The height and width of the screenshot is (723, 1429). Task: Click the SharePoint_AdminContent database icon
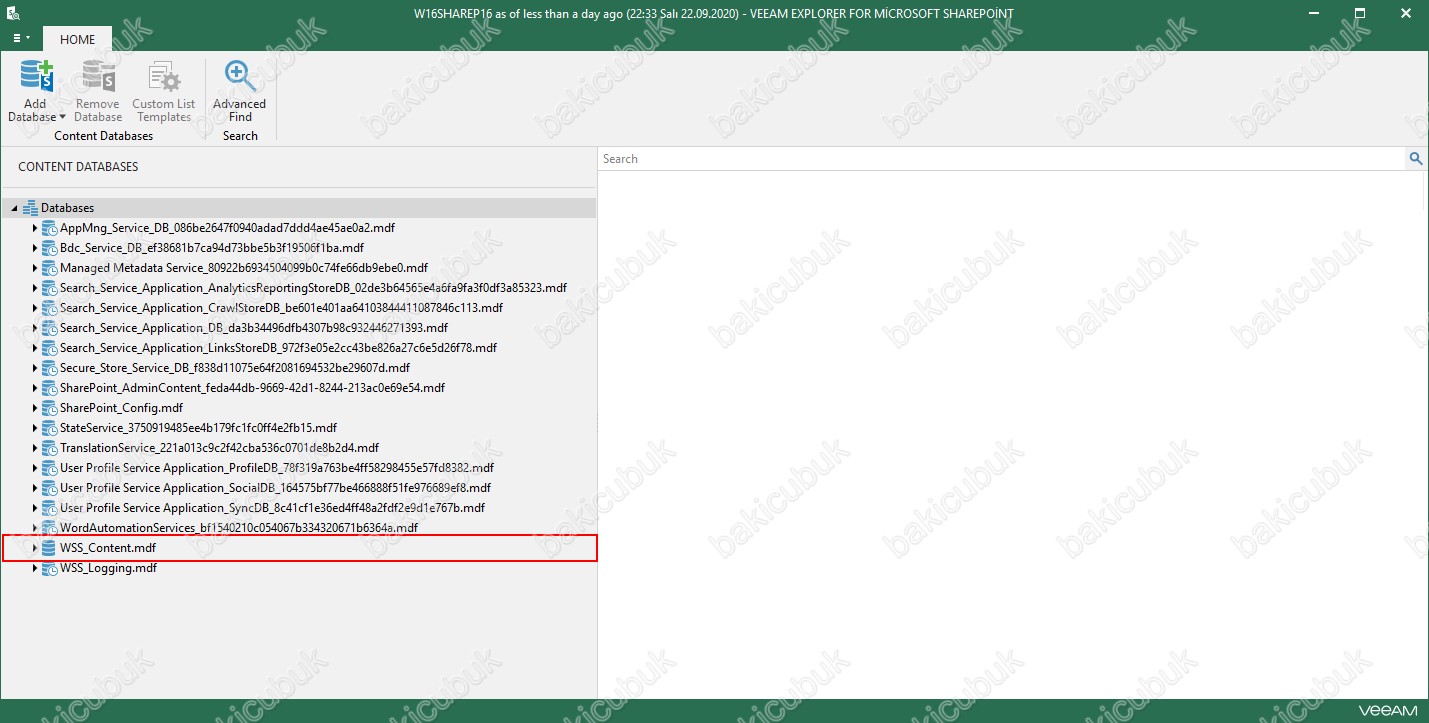pyautogui.click(x=49, y=388)
